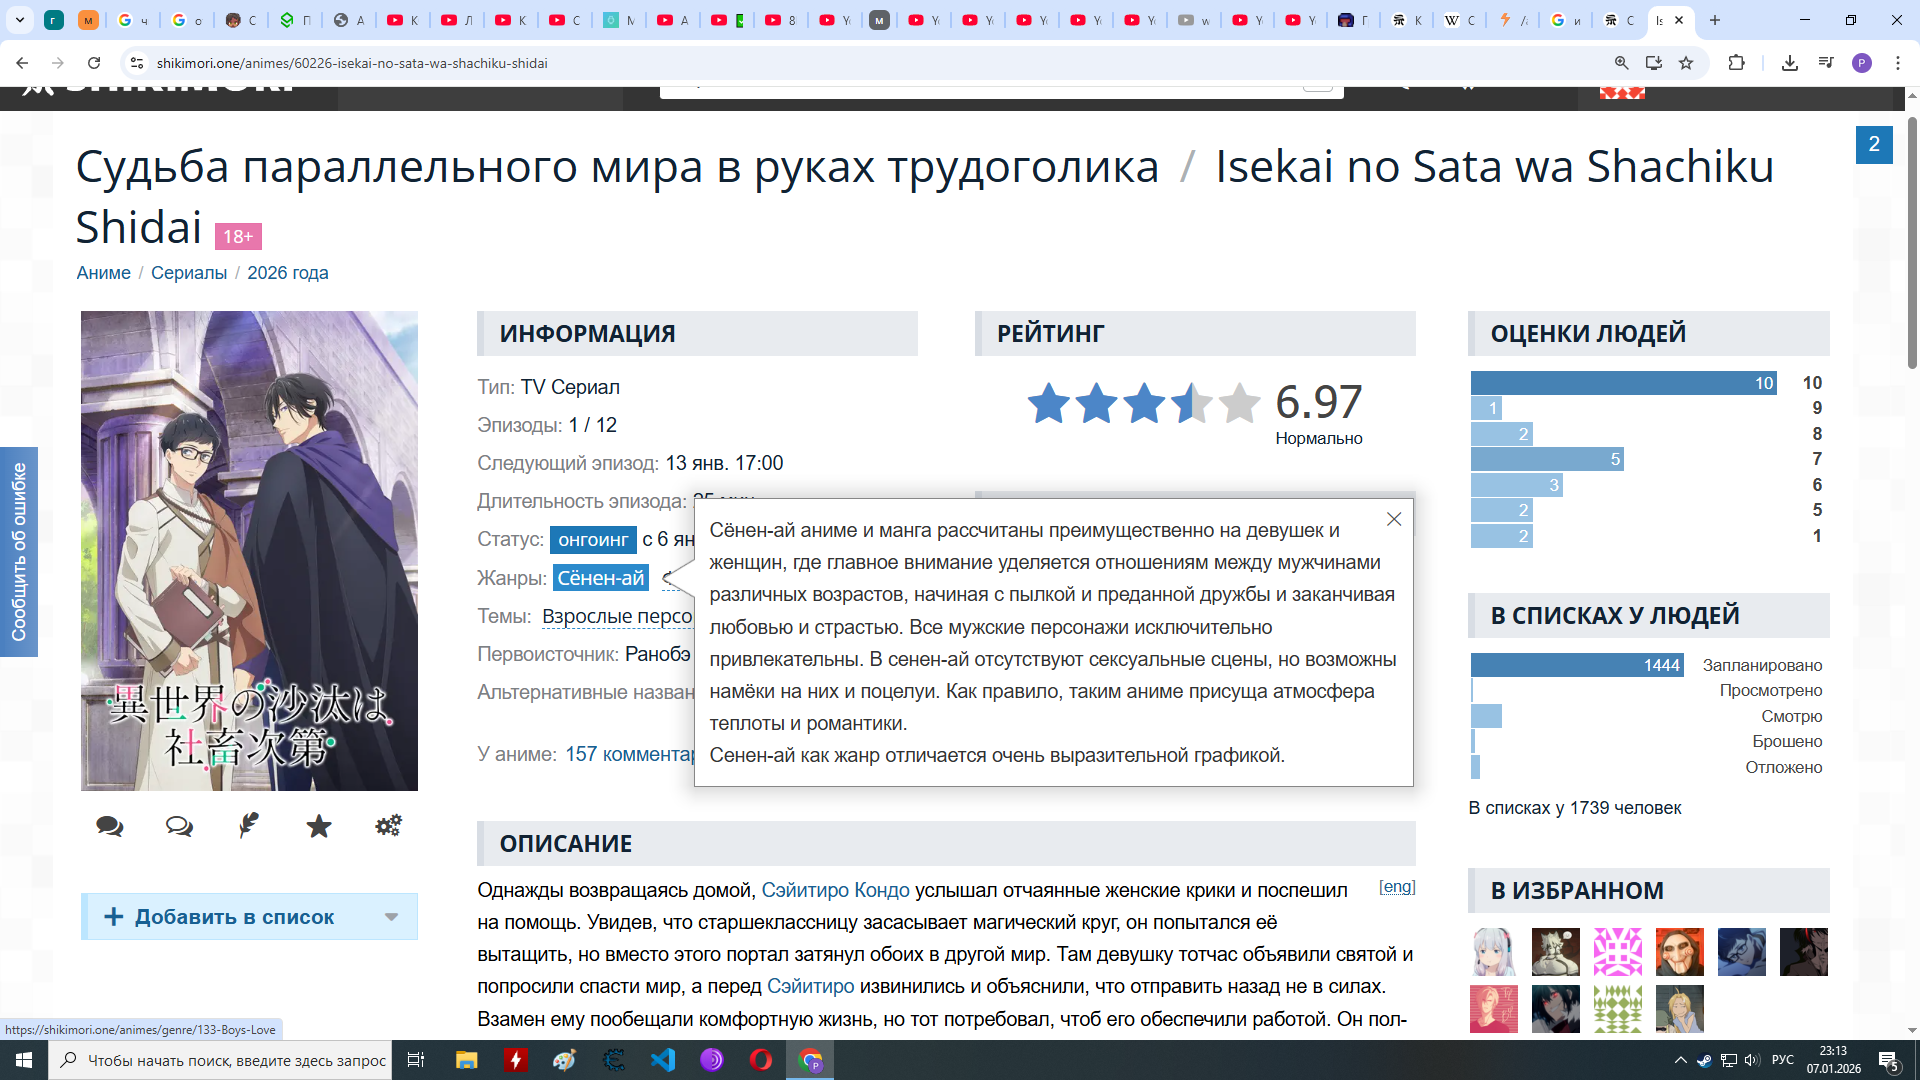The height and width of the screenshot is (1080, 1920).
Task: Expand the Добавить в список dropdown arrow
Action: pyautogui.click(x=392, y=917)
